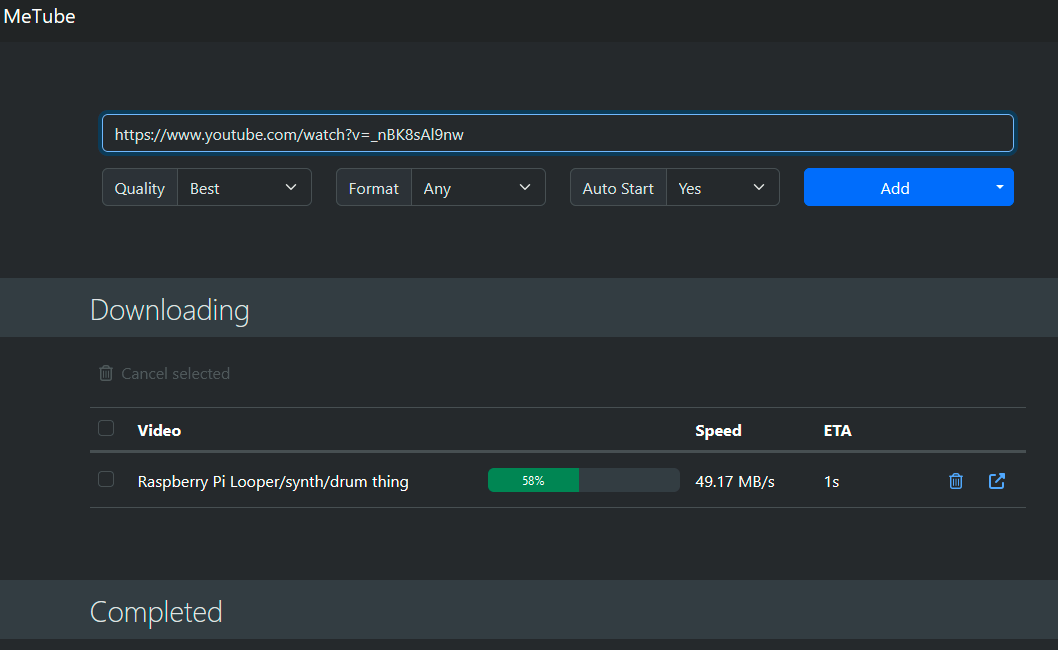Click the Video column header

tap(159, 431)
